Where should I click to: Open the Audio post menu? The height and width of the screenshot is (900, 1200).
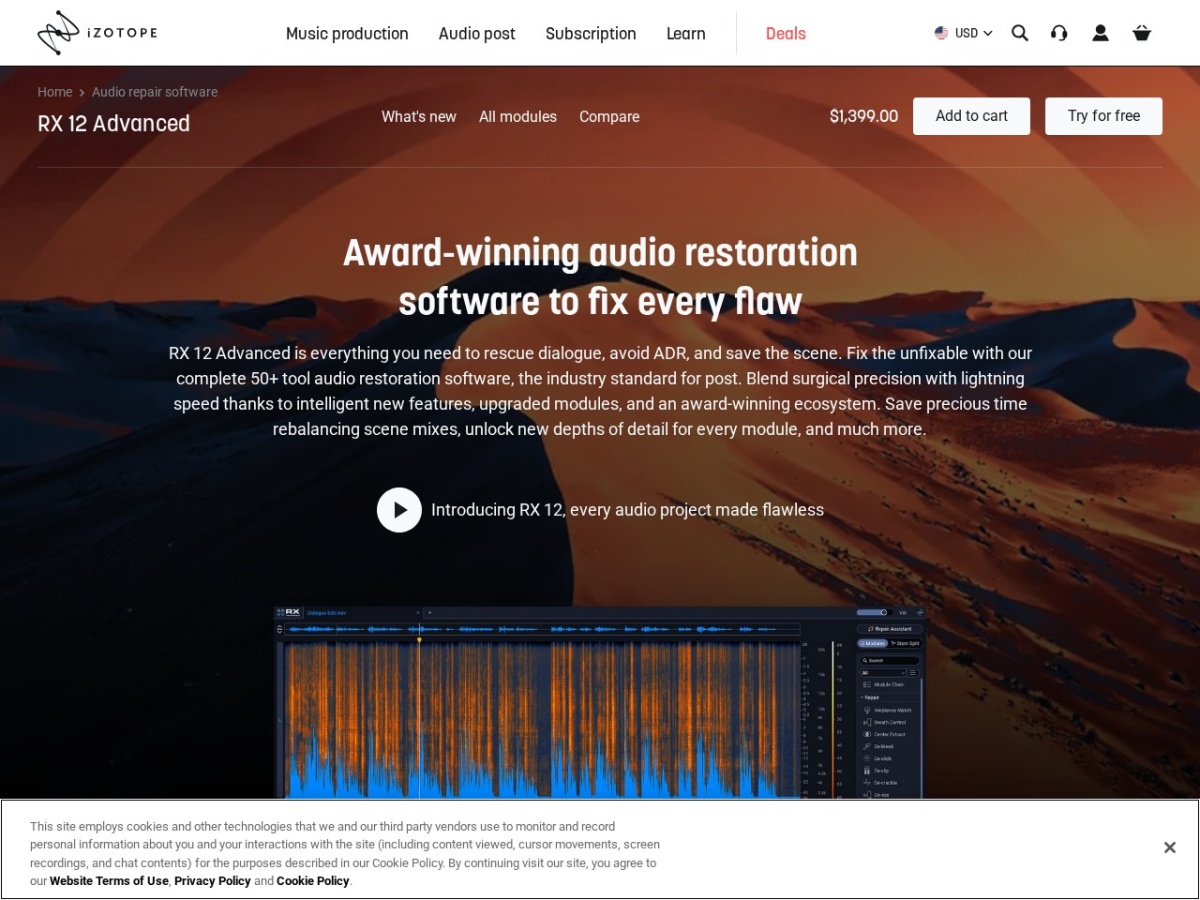tap(477, 33)
